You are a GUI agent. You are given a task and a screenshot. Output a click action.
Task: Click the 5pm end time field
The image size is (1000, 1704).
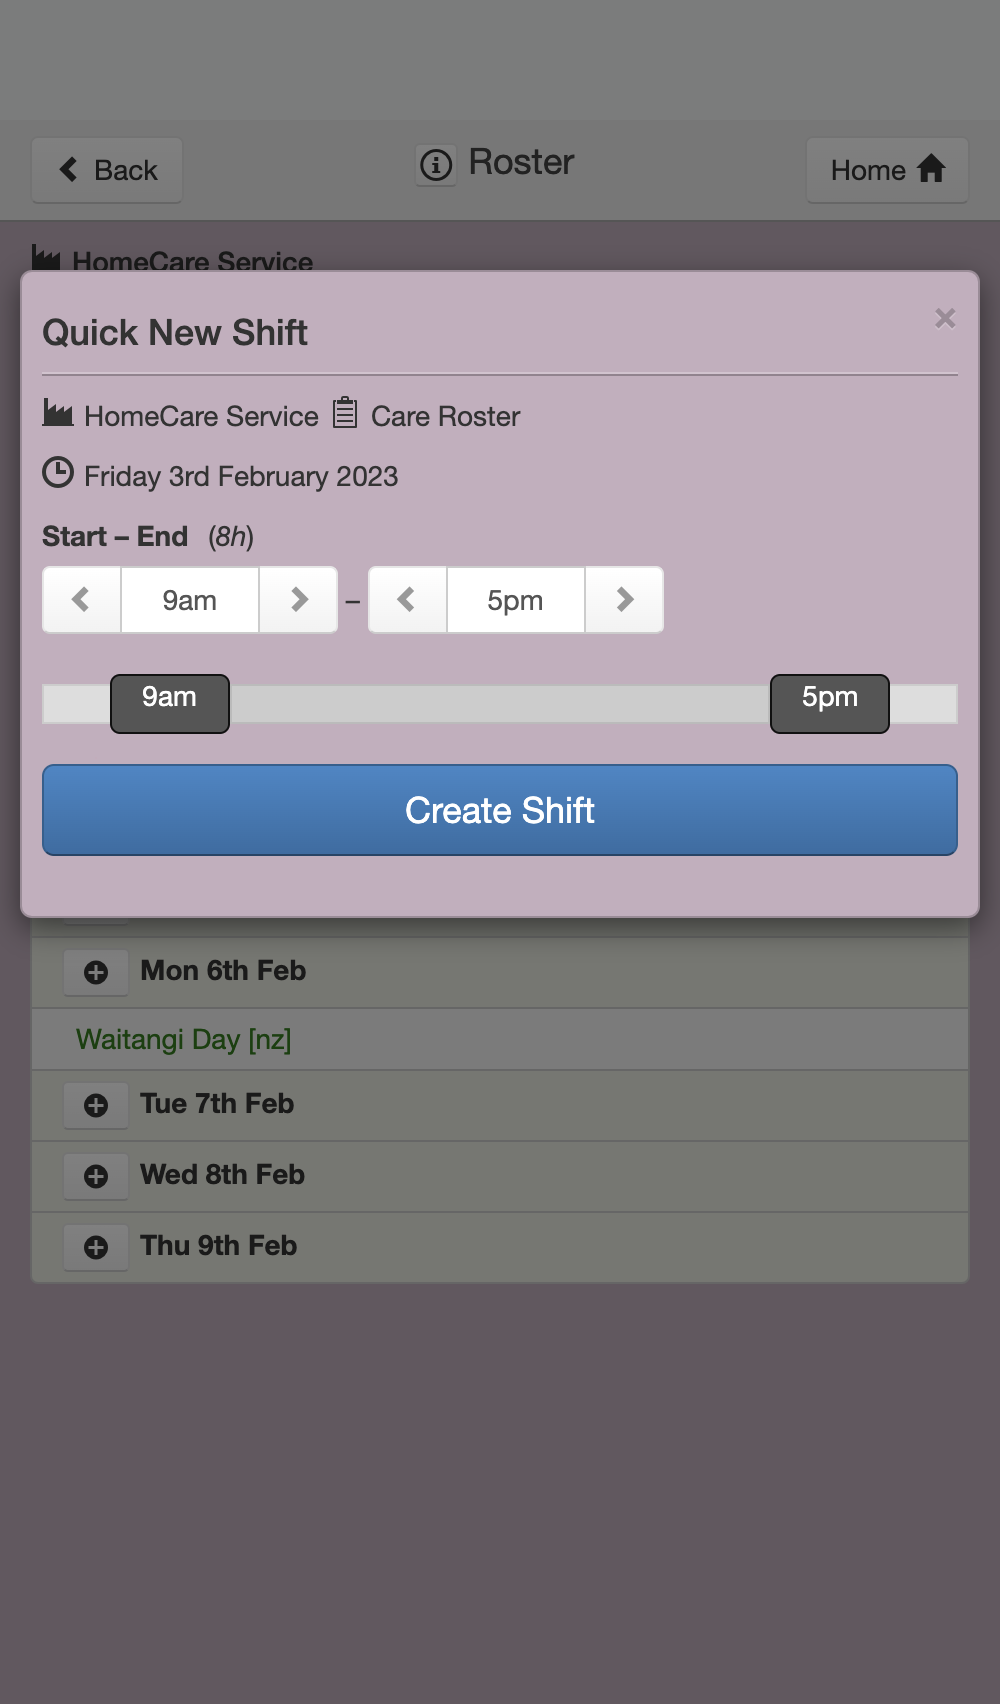click(x=516, y=600)
